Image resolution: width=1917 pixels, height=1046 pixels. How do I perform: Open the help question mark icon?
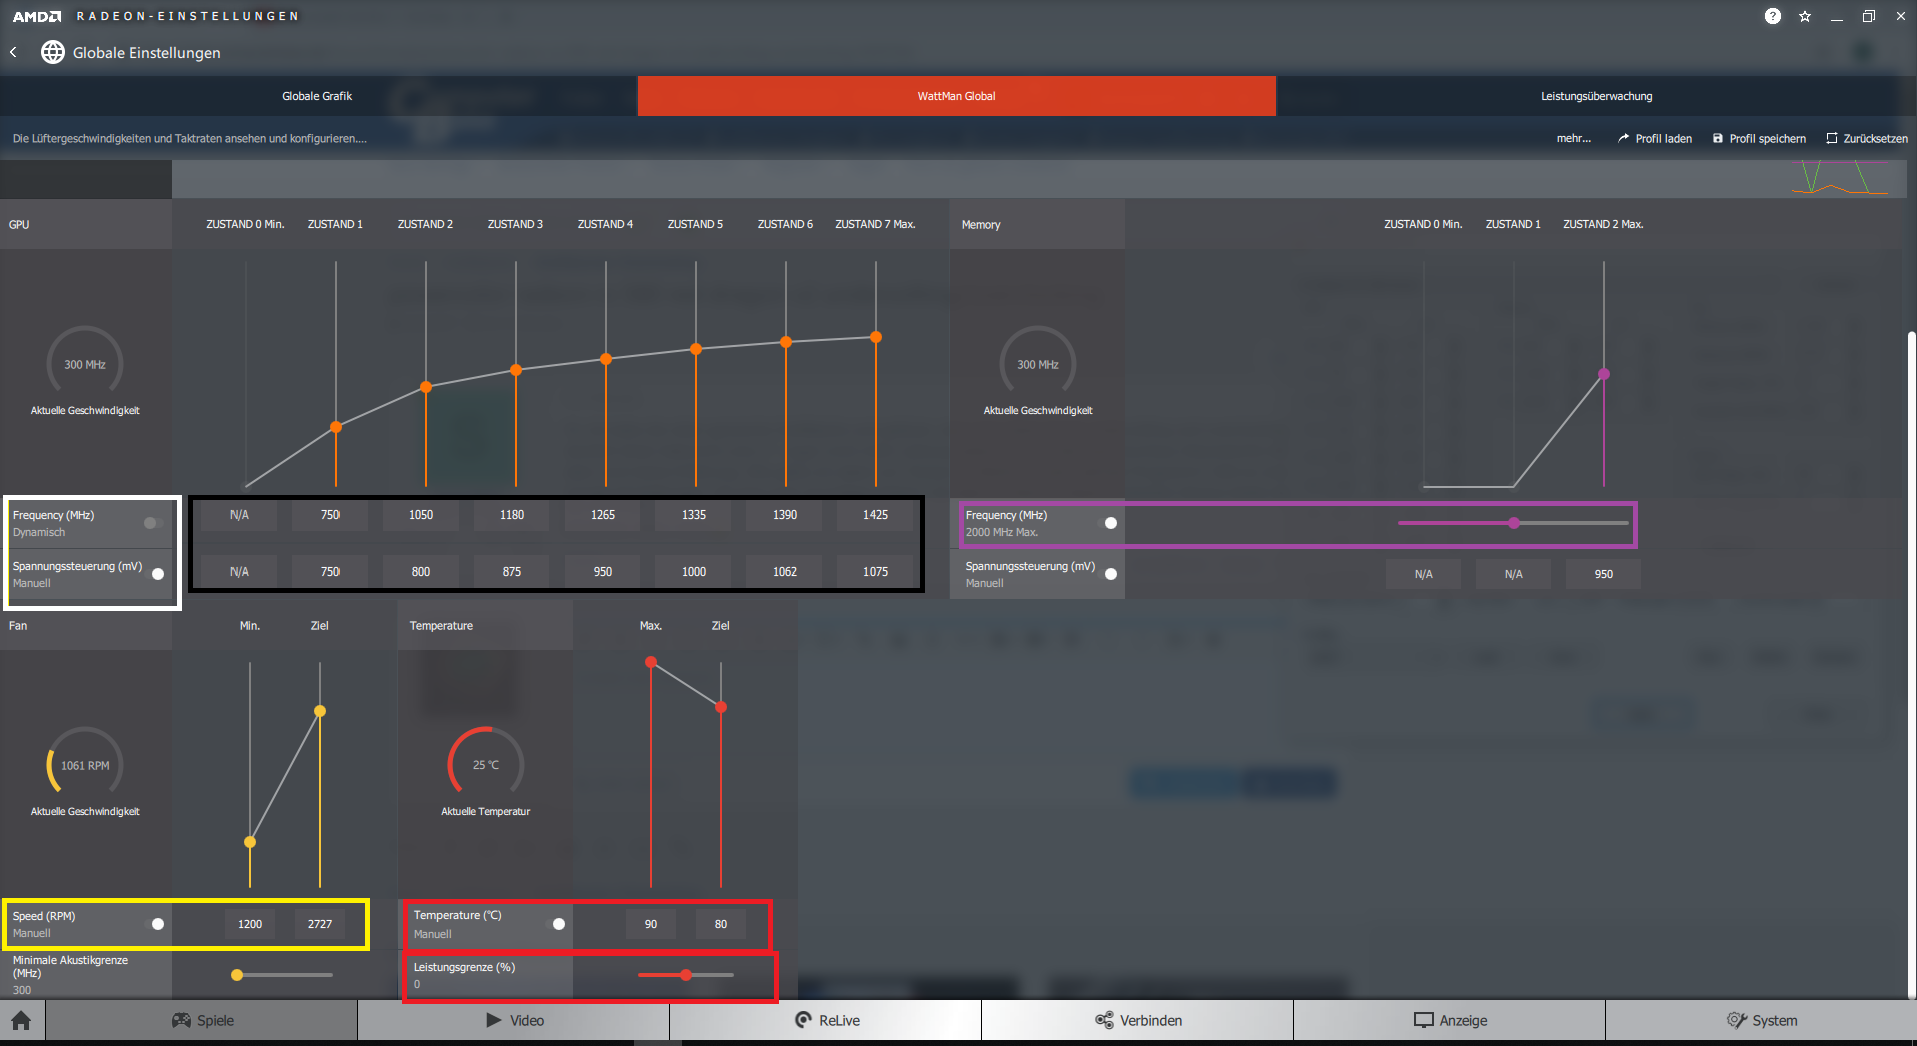(x=1773, y=16)
